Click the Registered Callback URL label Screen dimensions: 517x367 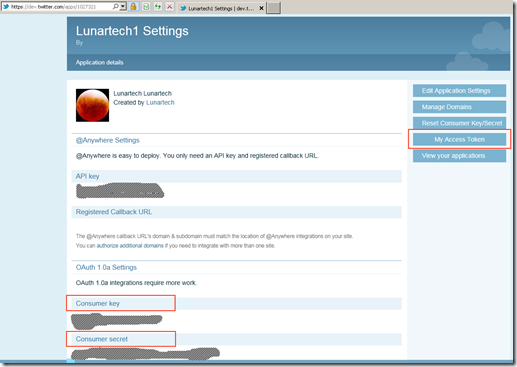point(114,212)
